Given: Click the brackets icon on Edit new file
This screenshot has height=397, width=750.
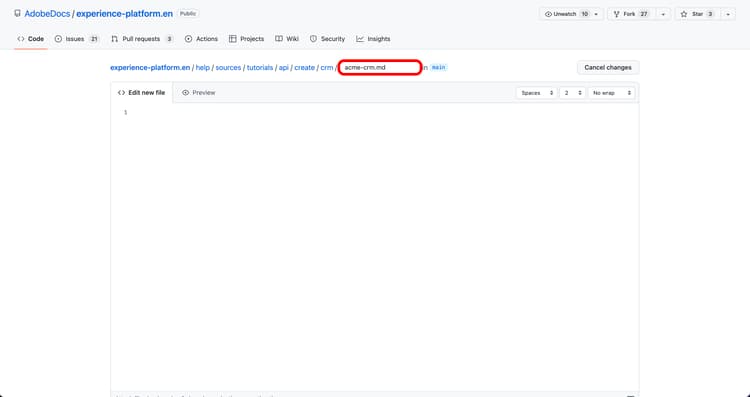Looking at the screenshot, I should [121, 93].
